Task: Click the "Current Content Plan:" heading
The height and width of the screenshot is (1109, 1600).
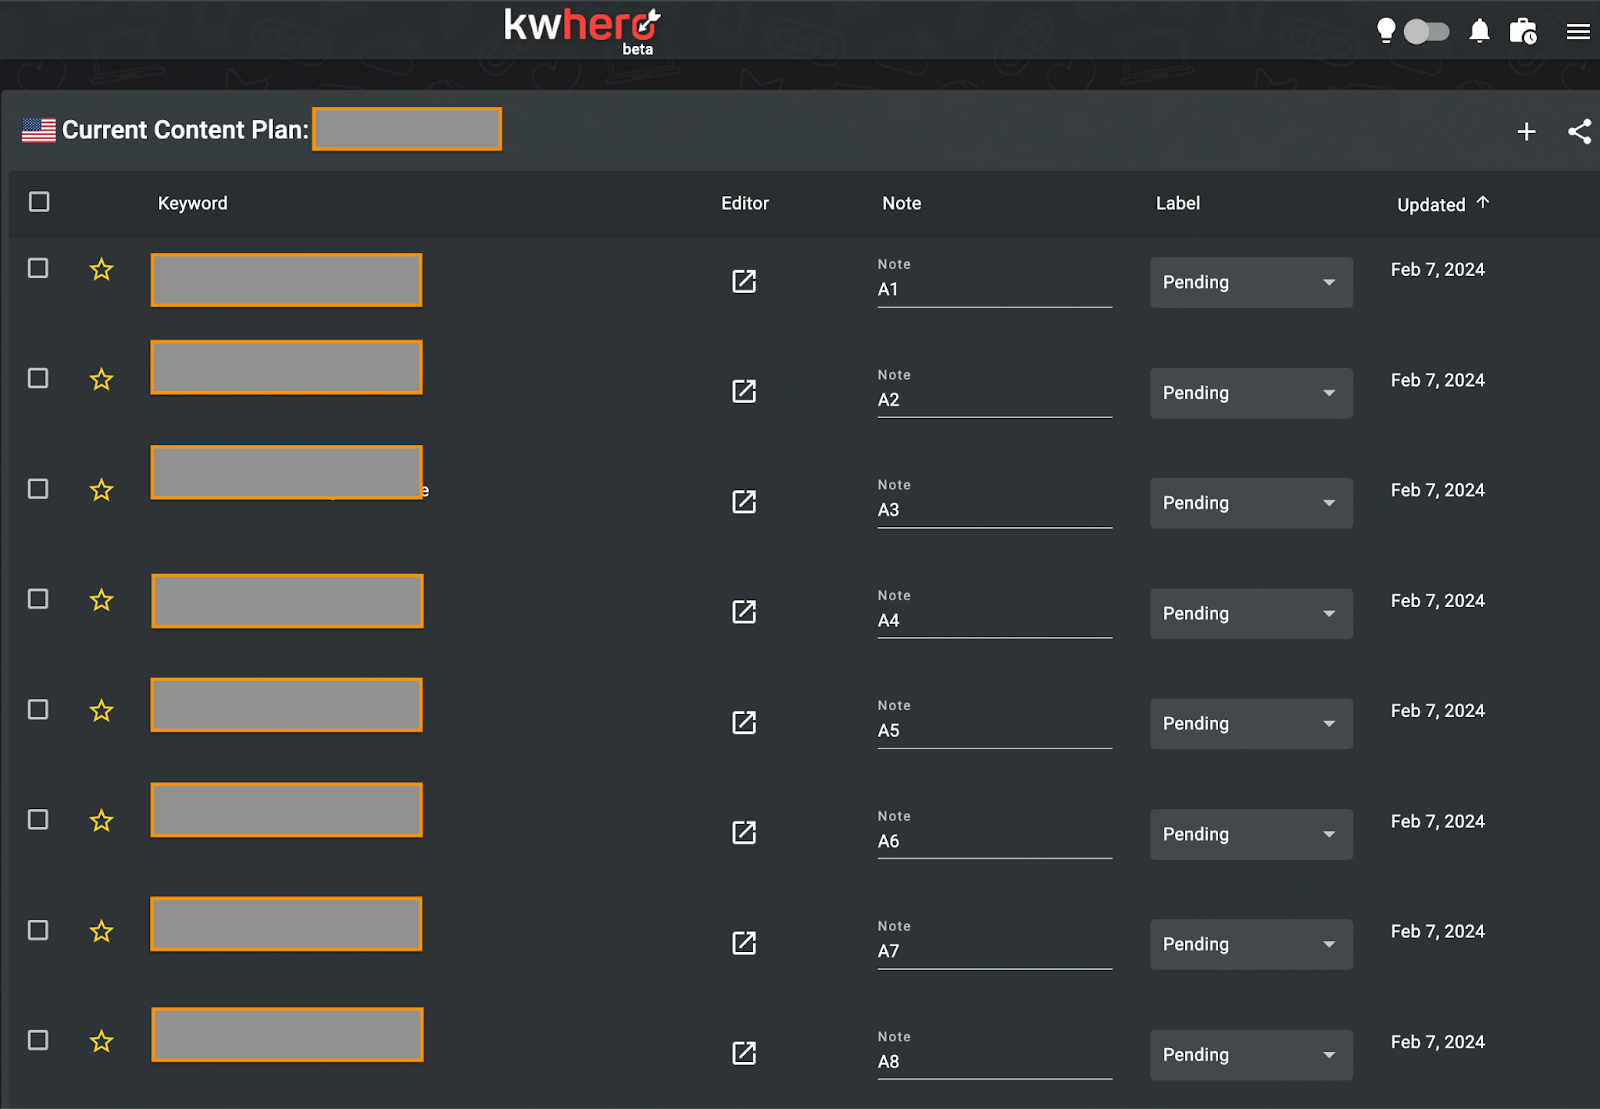Action: point(185,130)
